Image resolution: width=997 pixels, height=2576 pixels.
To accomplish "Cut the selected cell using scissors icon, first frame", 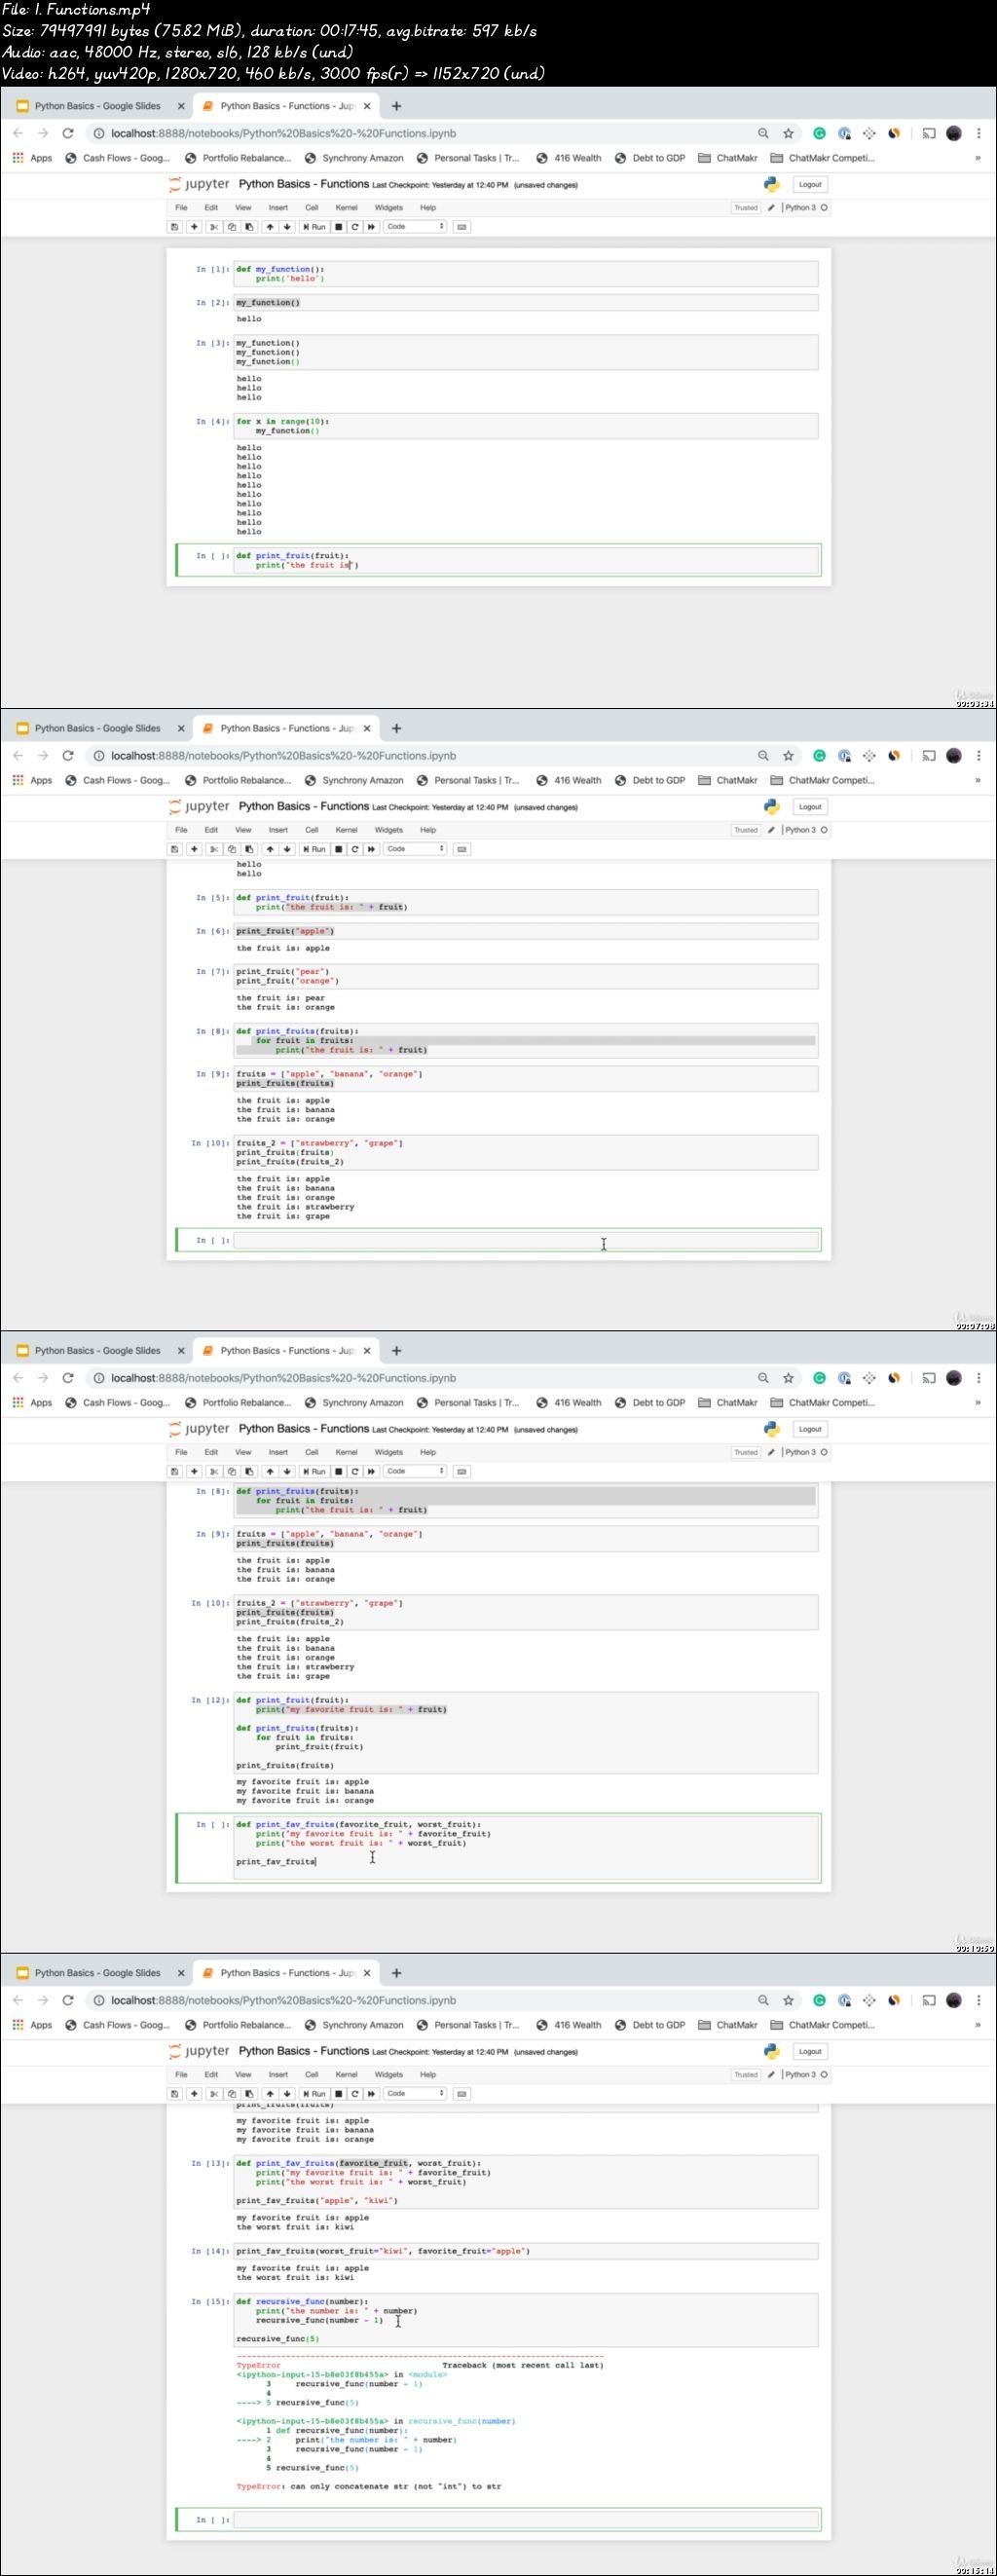I will [x=214, y=227].
